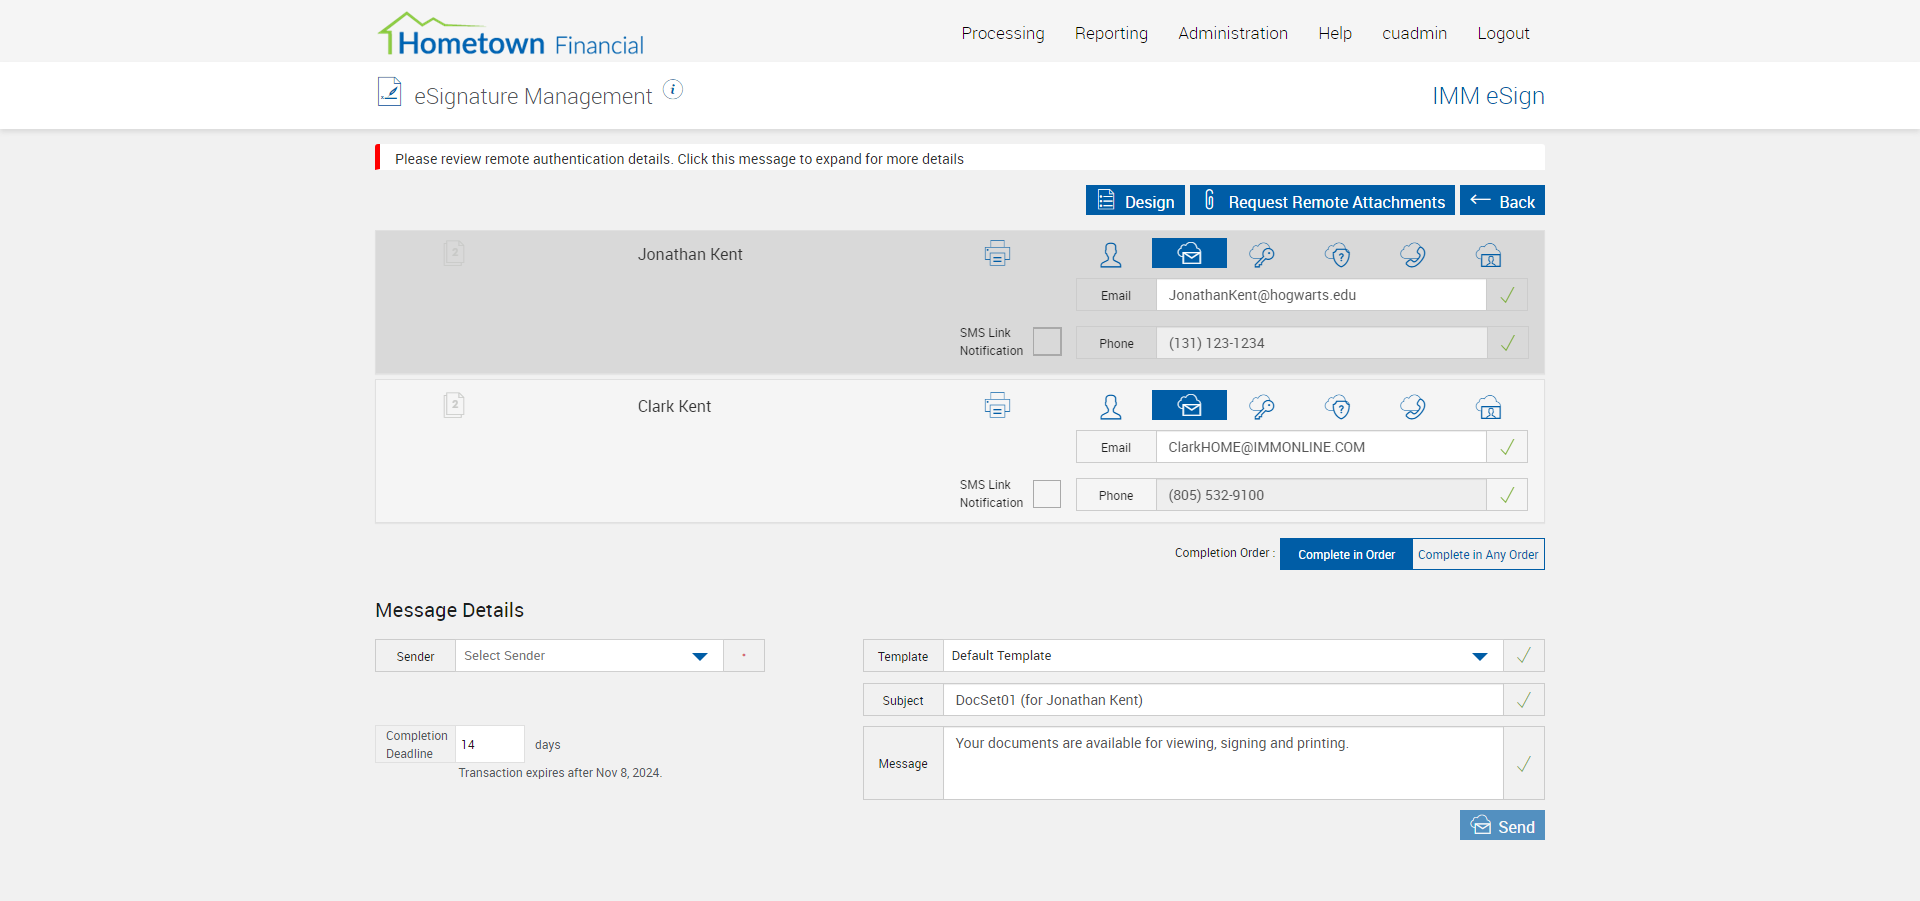Screen dimensions: 1920x901
Task: Click the Message Details heading
Action: pos(449,610)
